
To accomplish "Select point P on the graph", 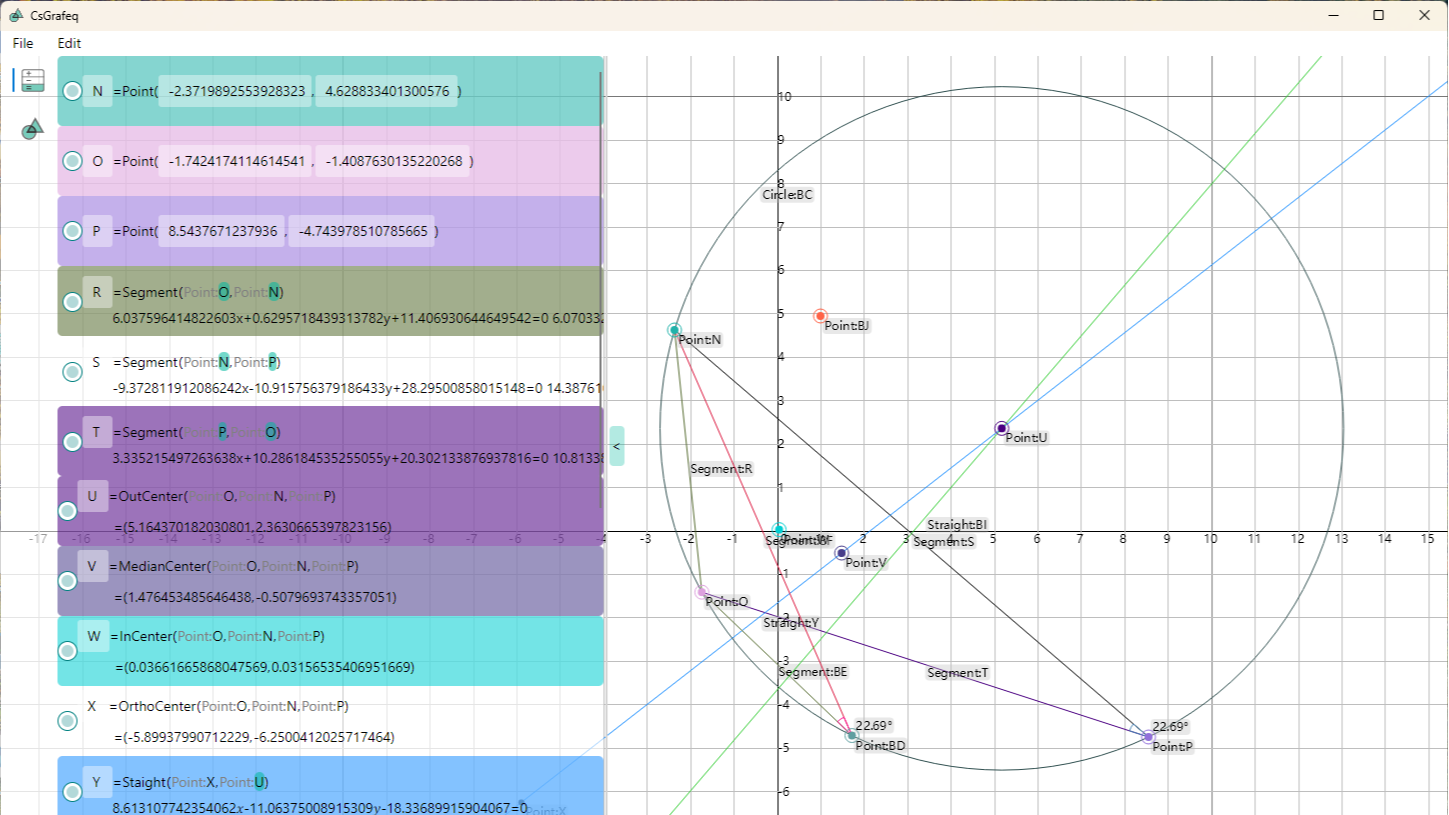I will [1148, 737].
